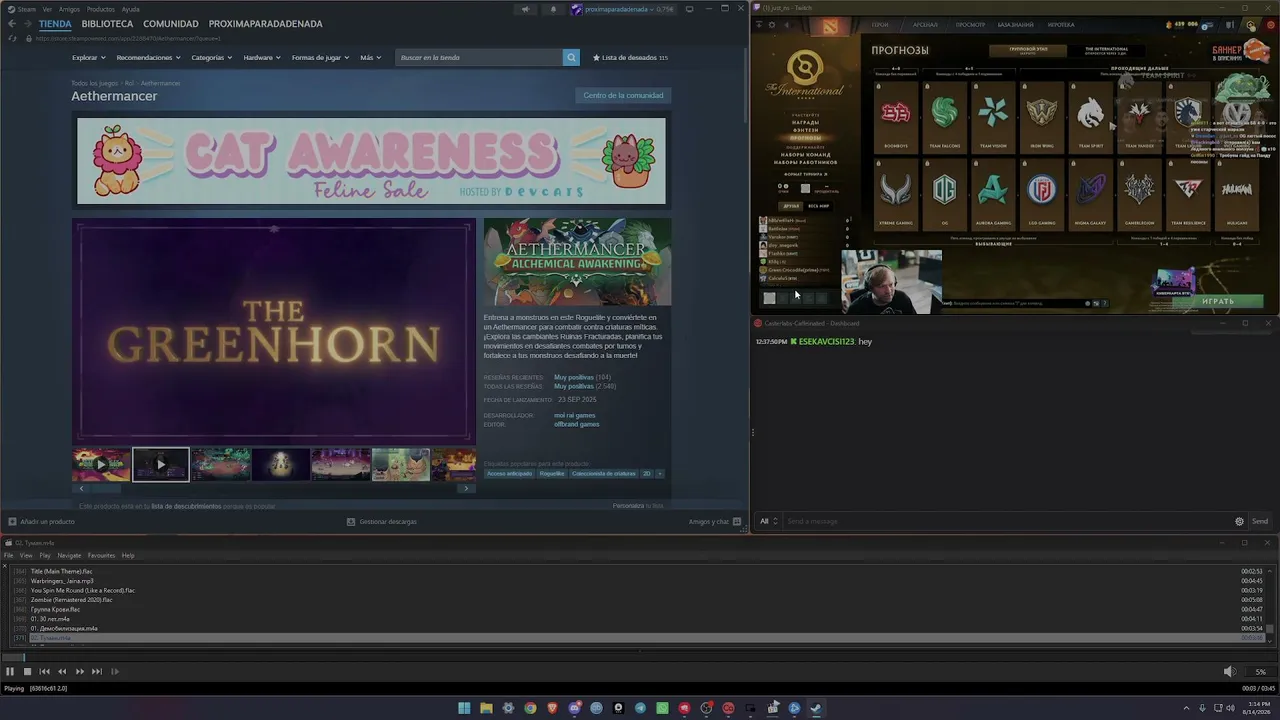Skip to previous track in music player

[45, 672]
